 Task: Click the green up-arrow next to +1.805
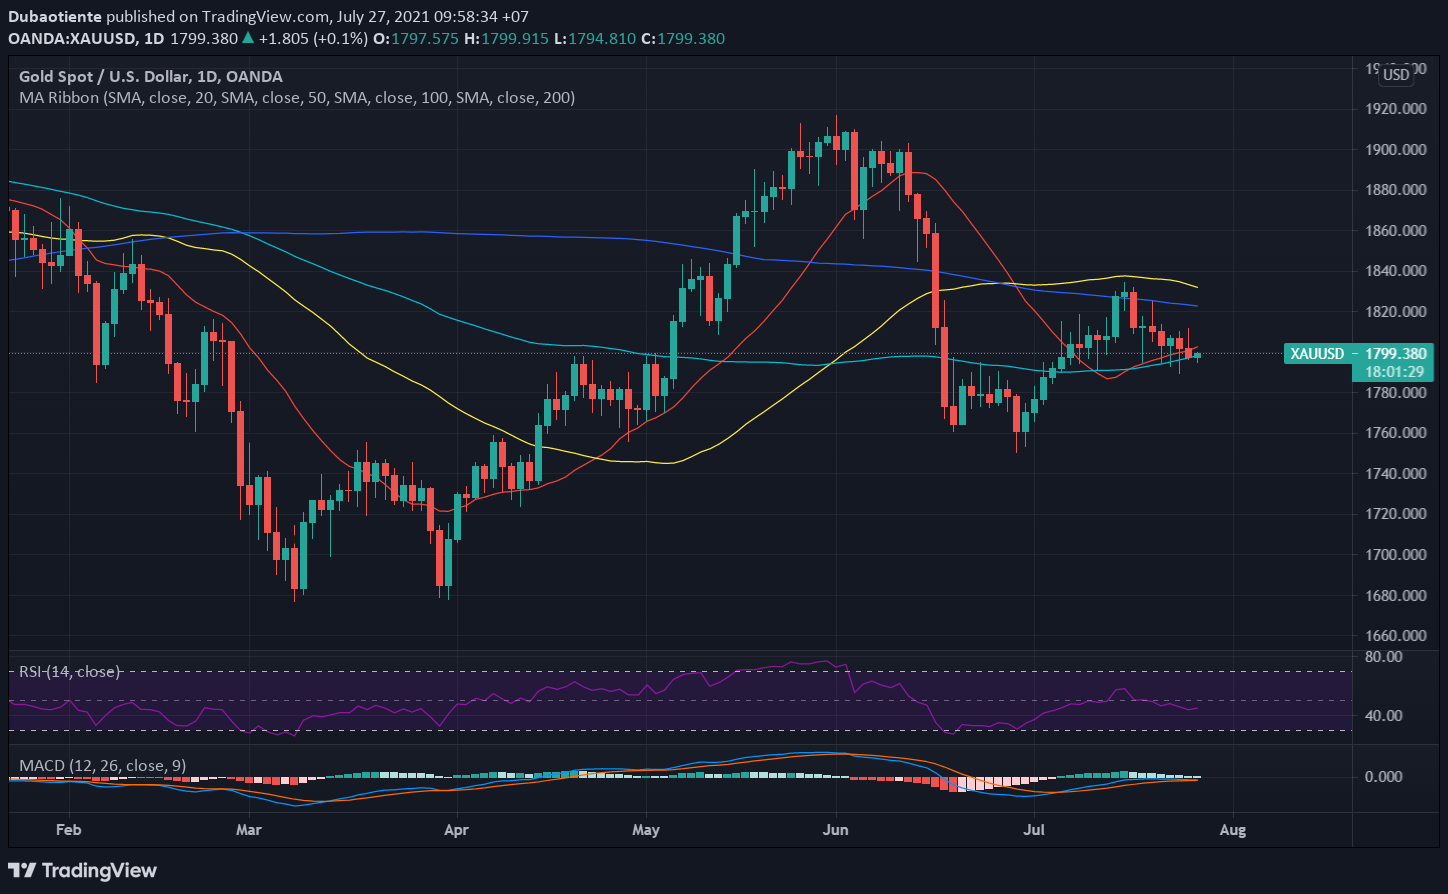246,38
